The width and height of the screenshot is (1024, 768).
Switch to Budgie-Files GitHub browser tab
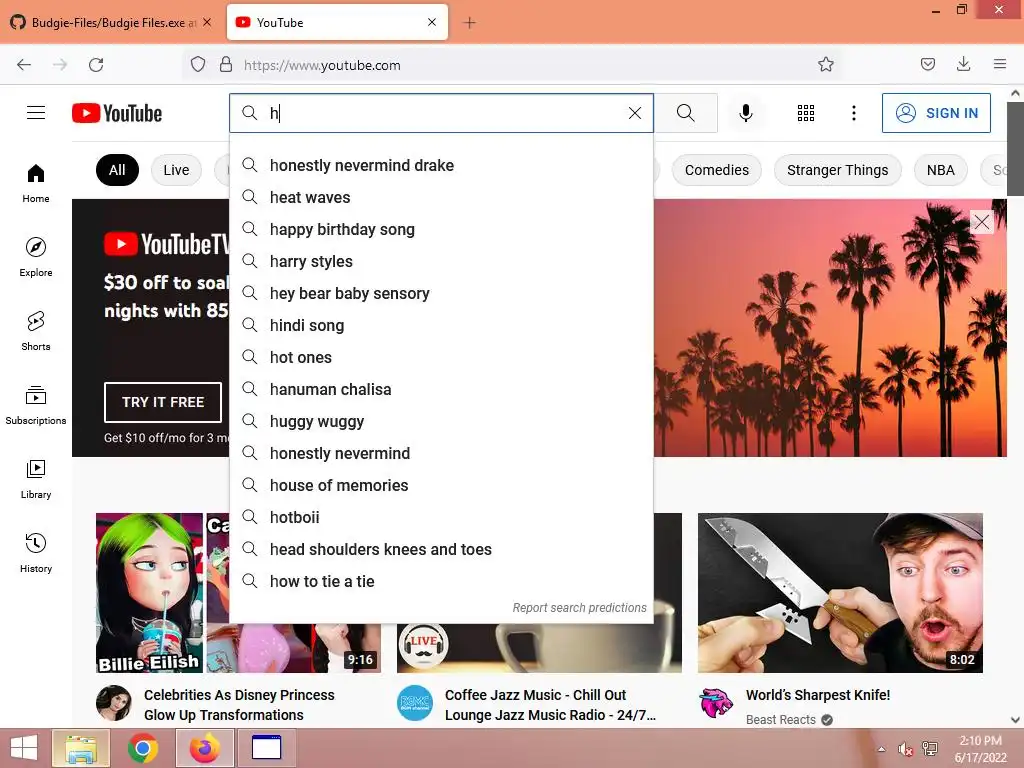(111, 22)
